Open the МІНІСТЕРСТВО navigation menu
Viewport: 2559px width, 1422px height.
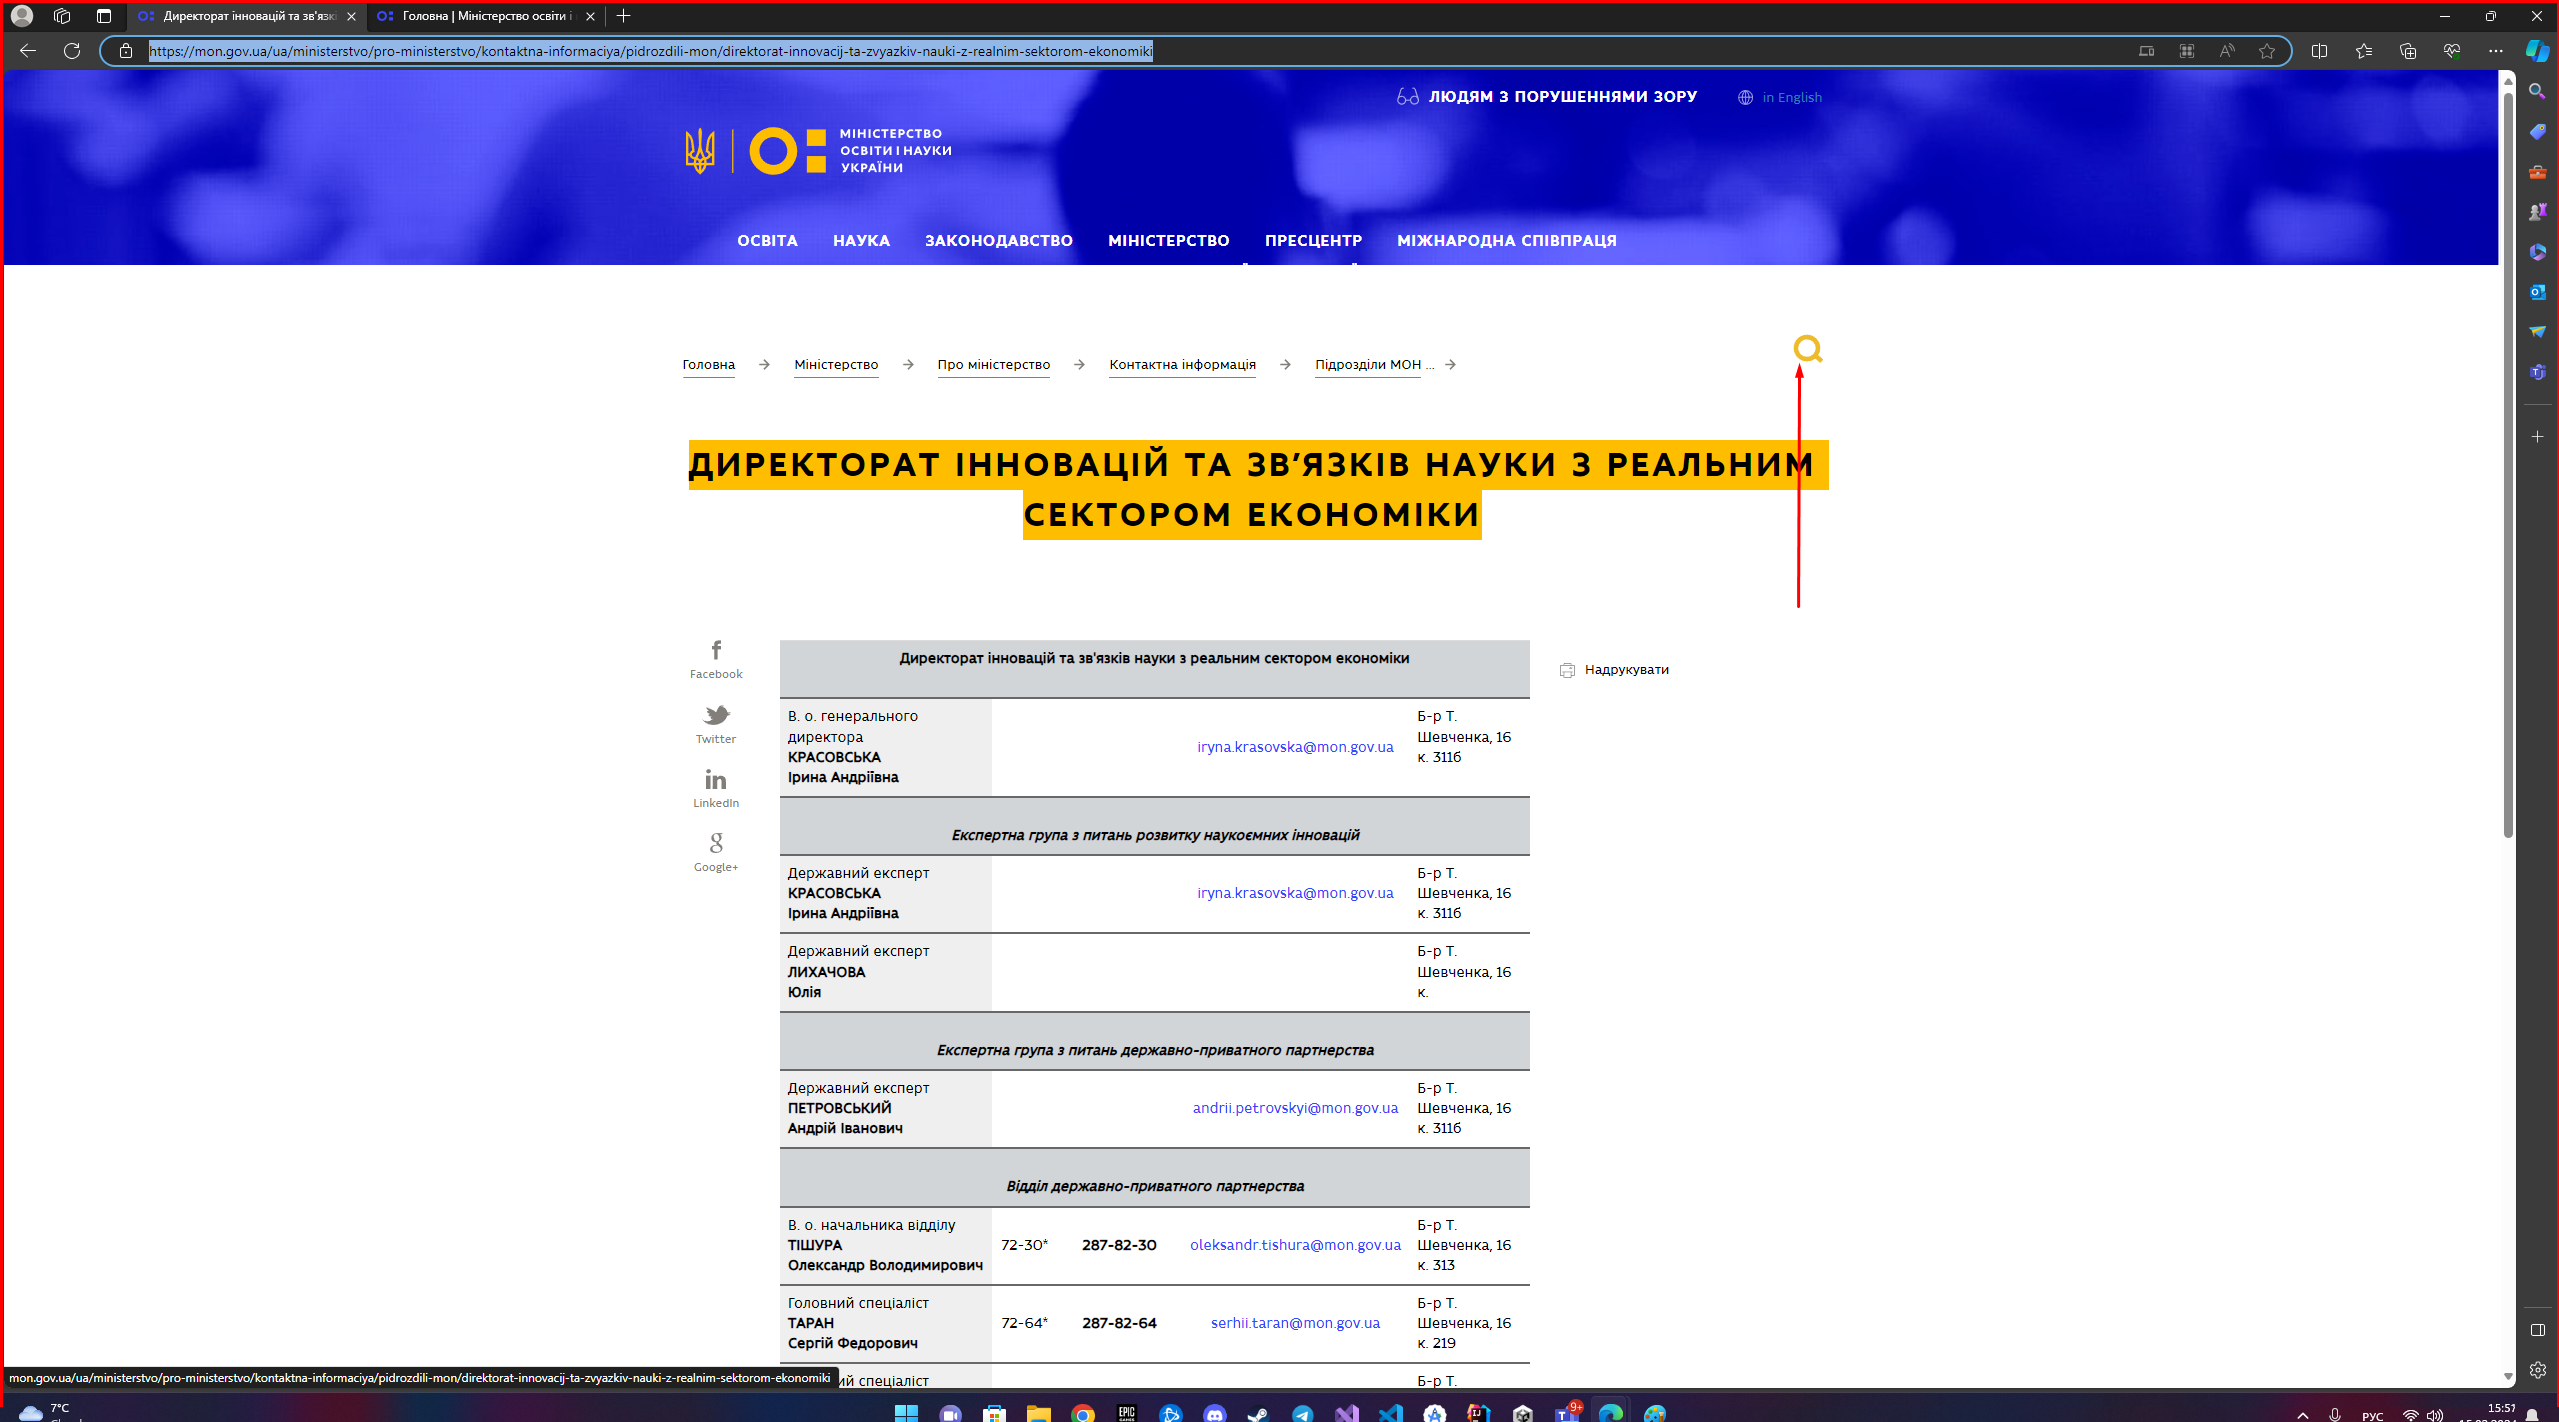[x=1168, y=241]
